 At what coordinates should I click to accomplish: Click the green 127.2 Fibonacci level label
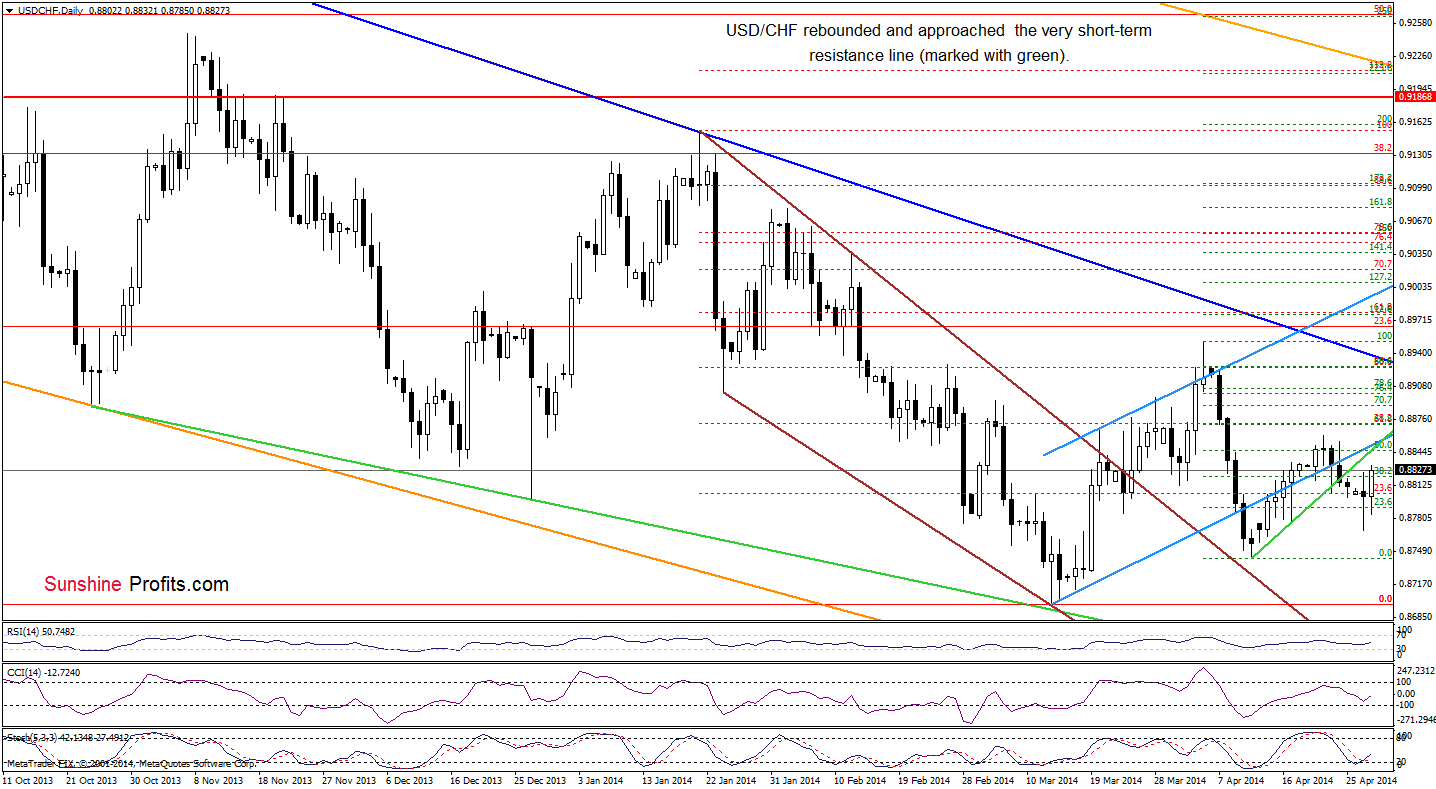[x=1381, y=276]
